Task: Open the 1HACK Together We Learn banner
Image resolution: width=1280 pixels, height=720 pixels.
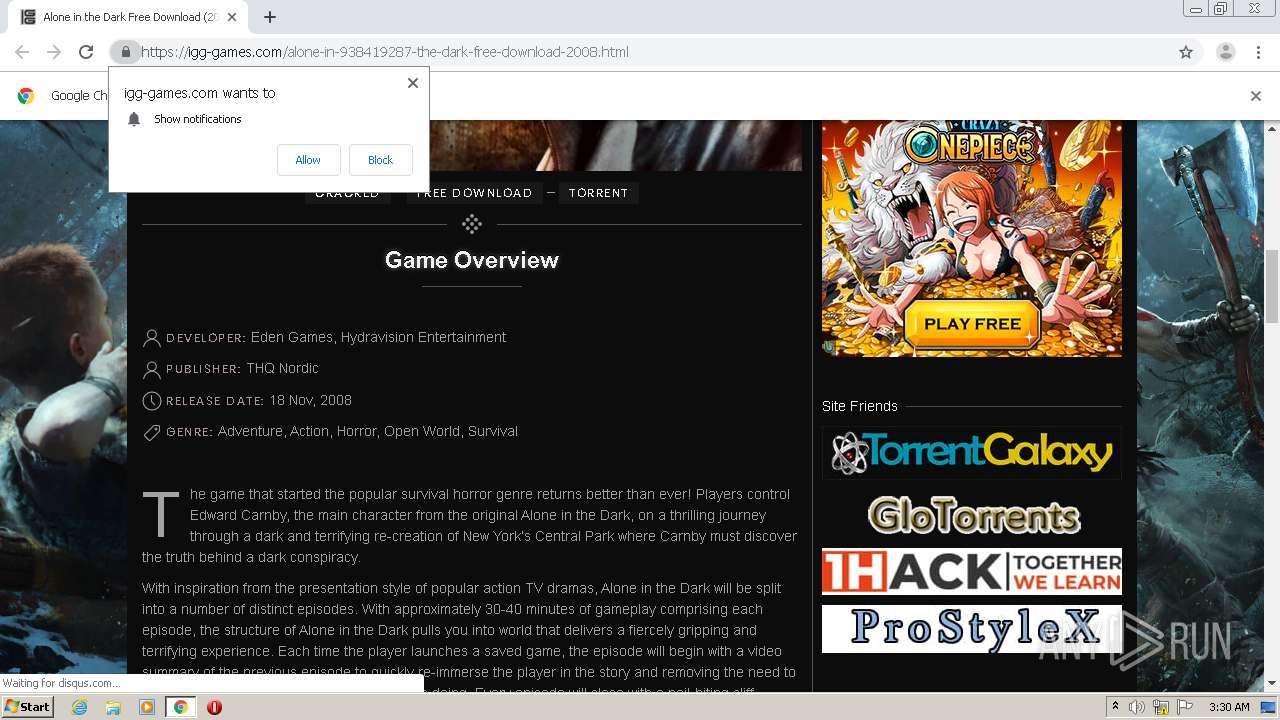Action: [972, 571]
